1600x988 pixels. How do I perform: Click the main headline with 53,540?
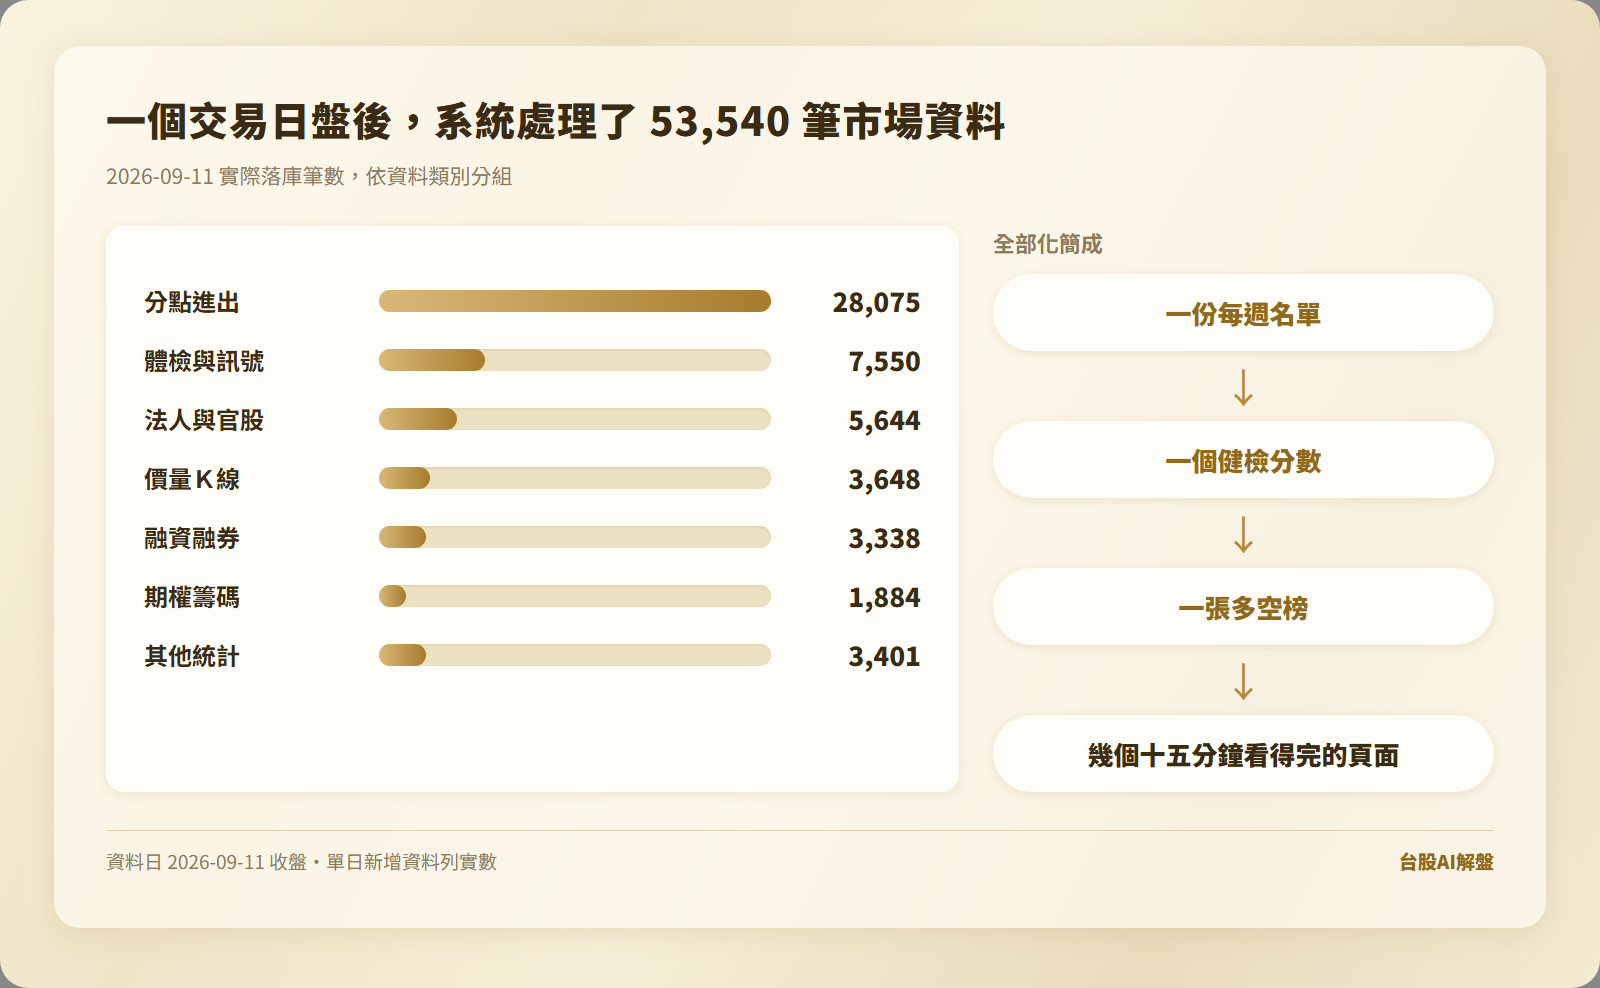[x=555, y=122]
